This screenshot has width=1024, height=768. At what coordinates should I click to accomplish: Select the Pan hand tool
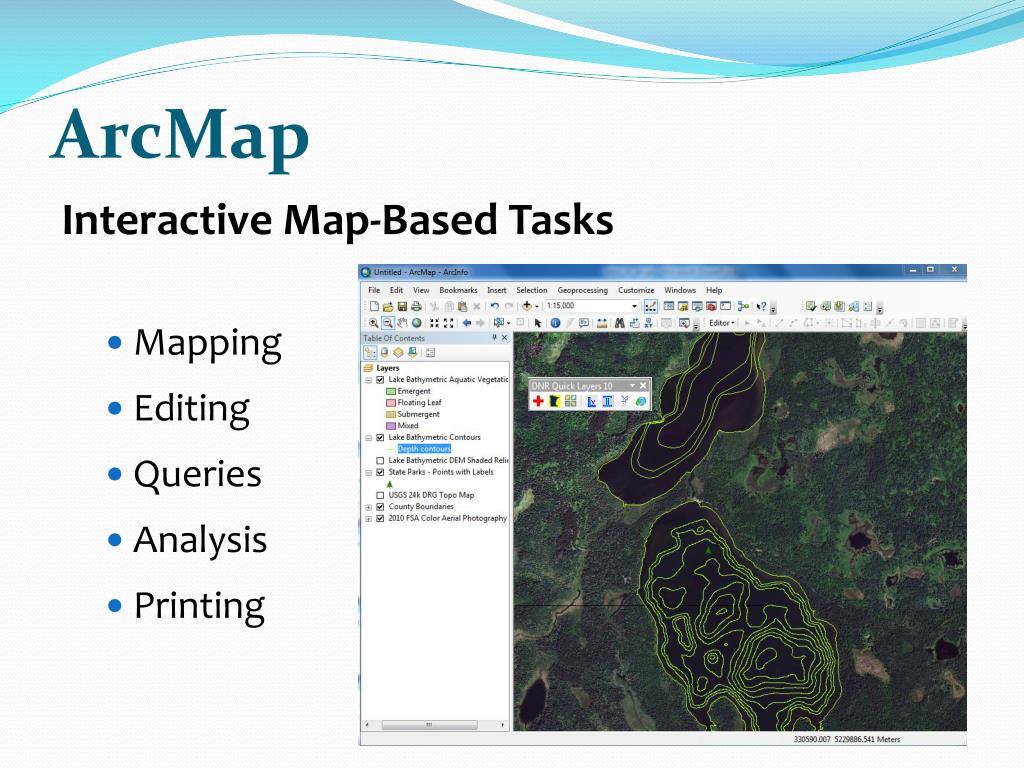pos(402,323)
